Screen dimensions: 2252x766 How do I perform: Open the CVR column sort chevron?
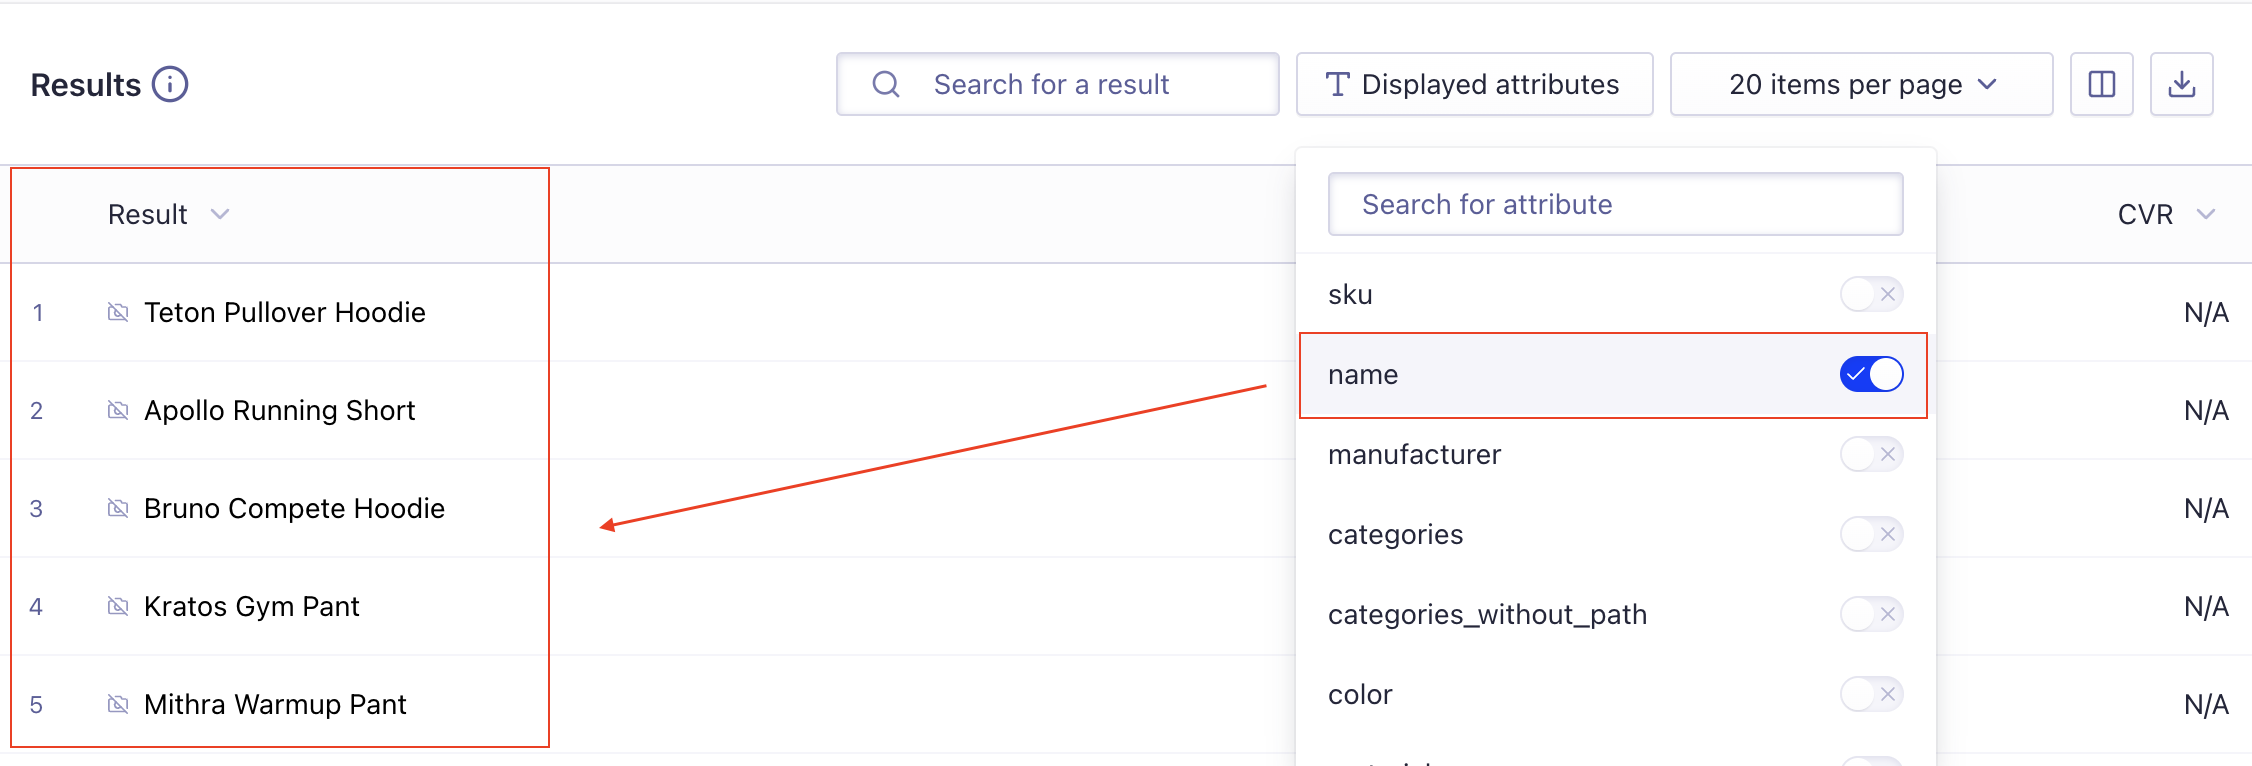[x=2206, y=214]
